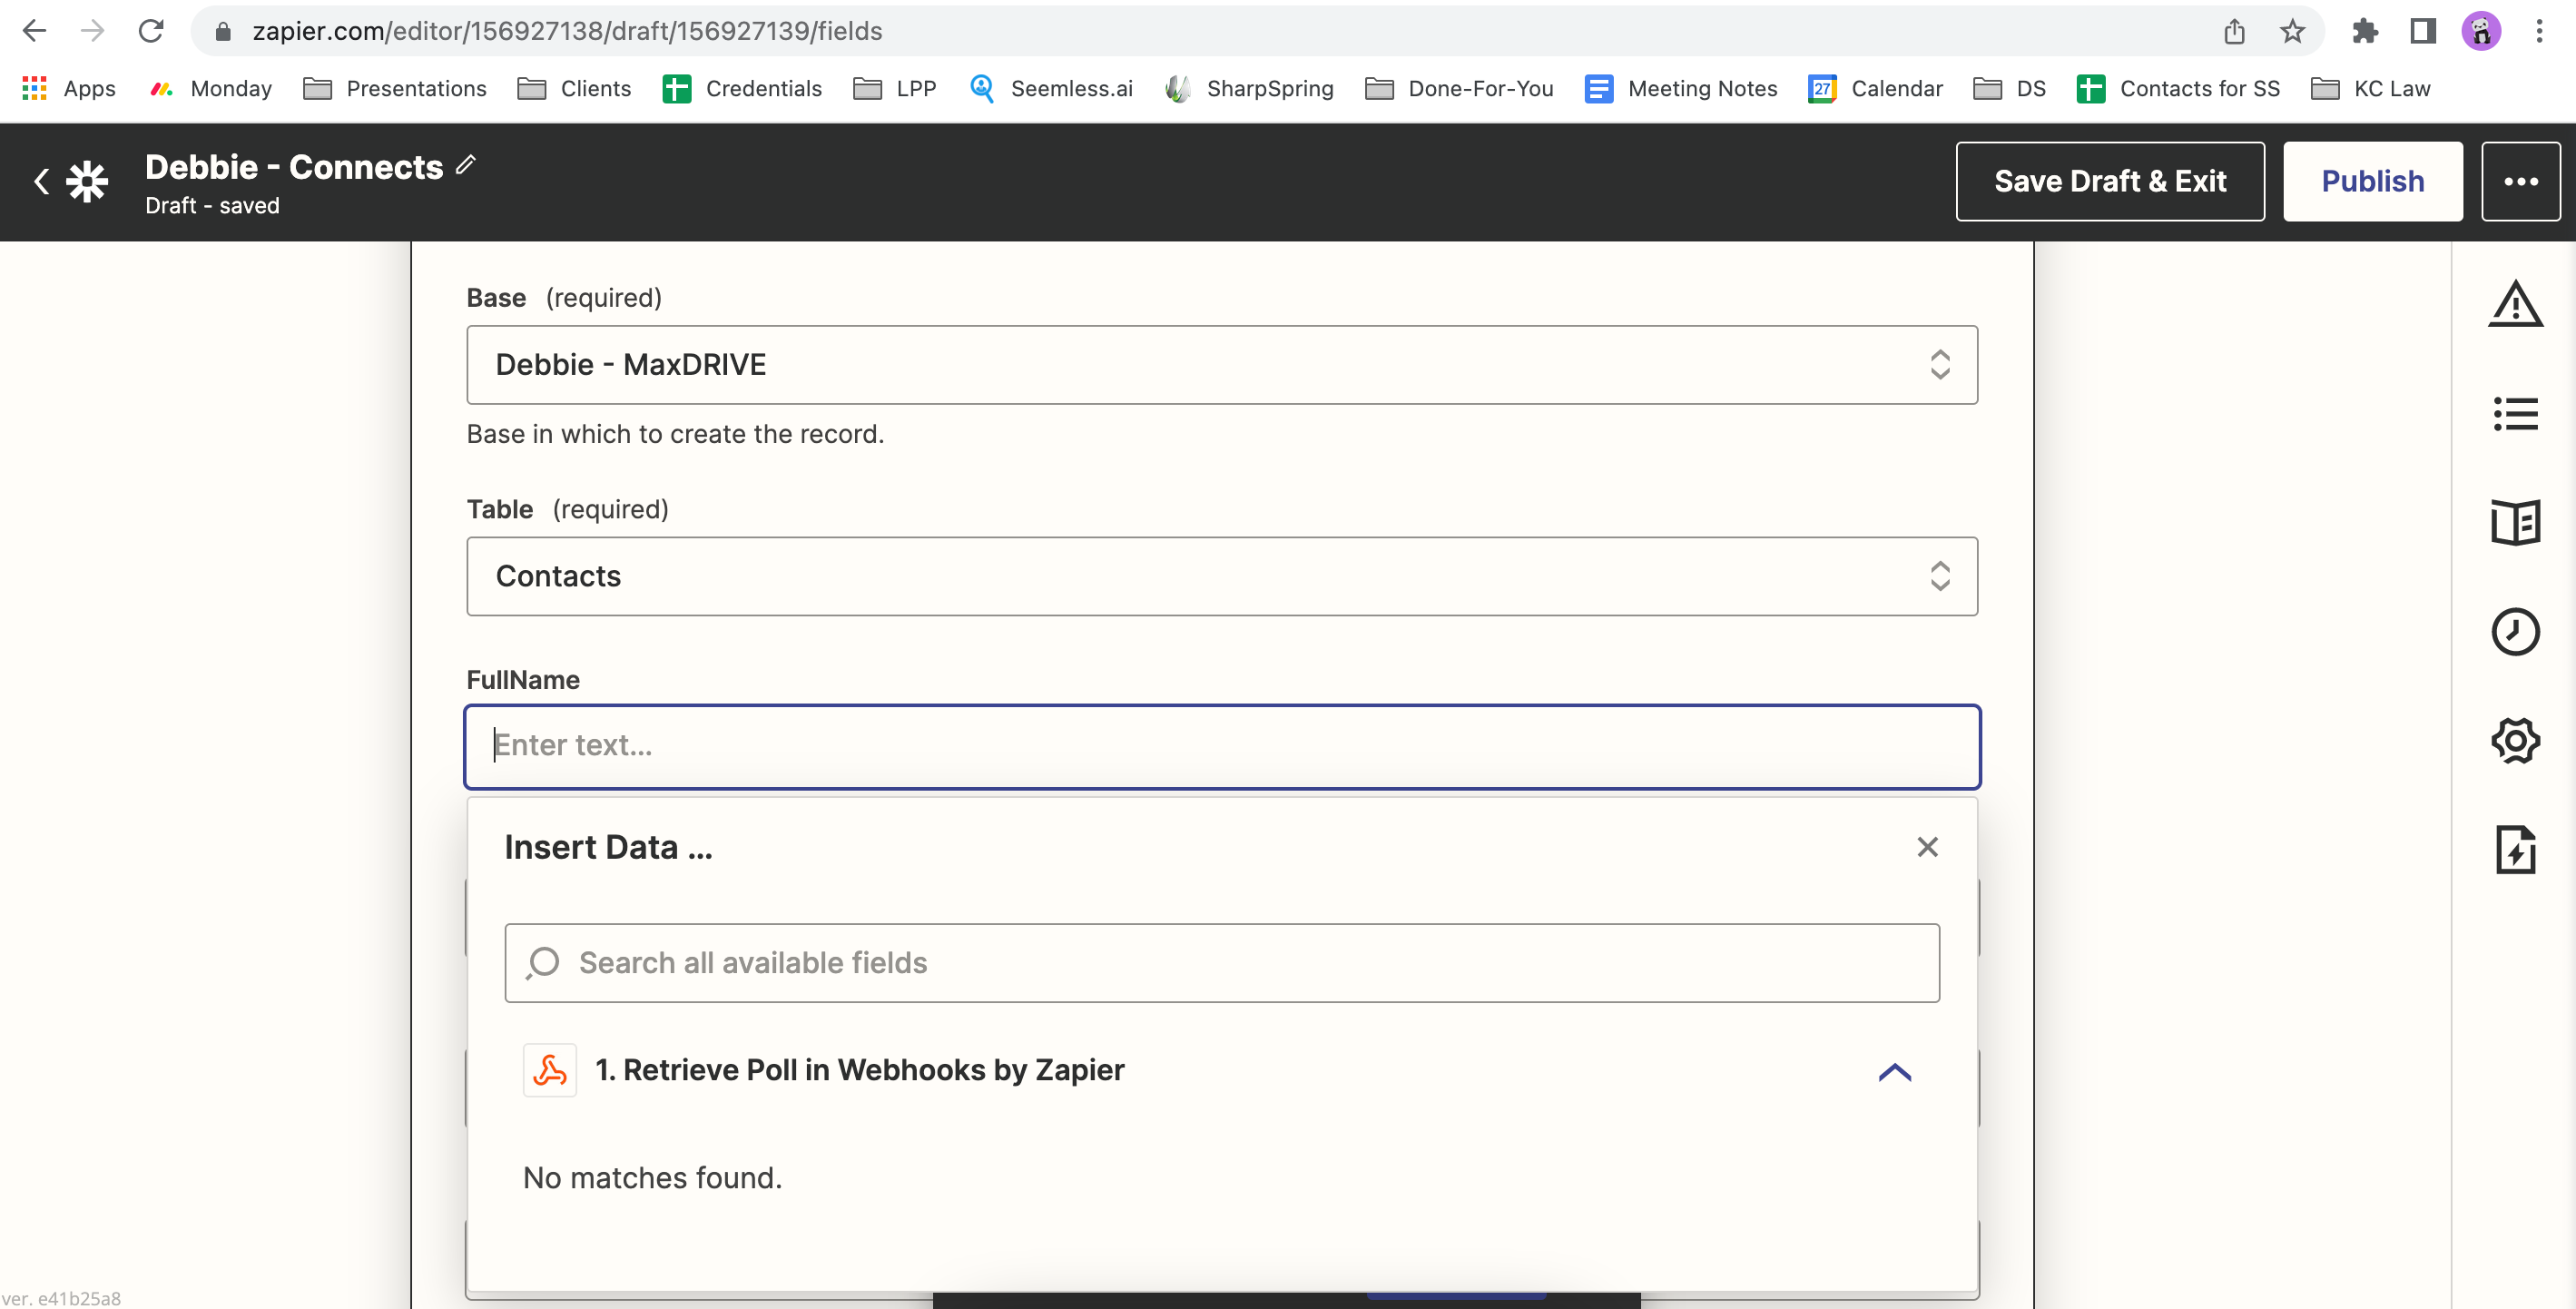Bookmark this page with the star
The image size is (2576, 1309).
point(2292,31)
